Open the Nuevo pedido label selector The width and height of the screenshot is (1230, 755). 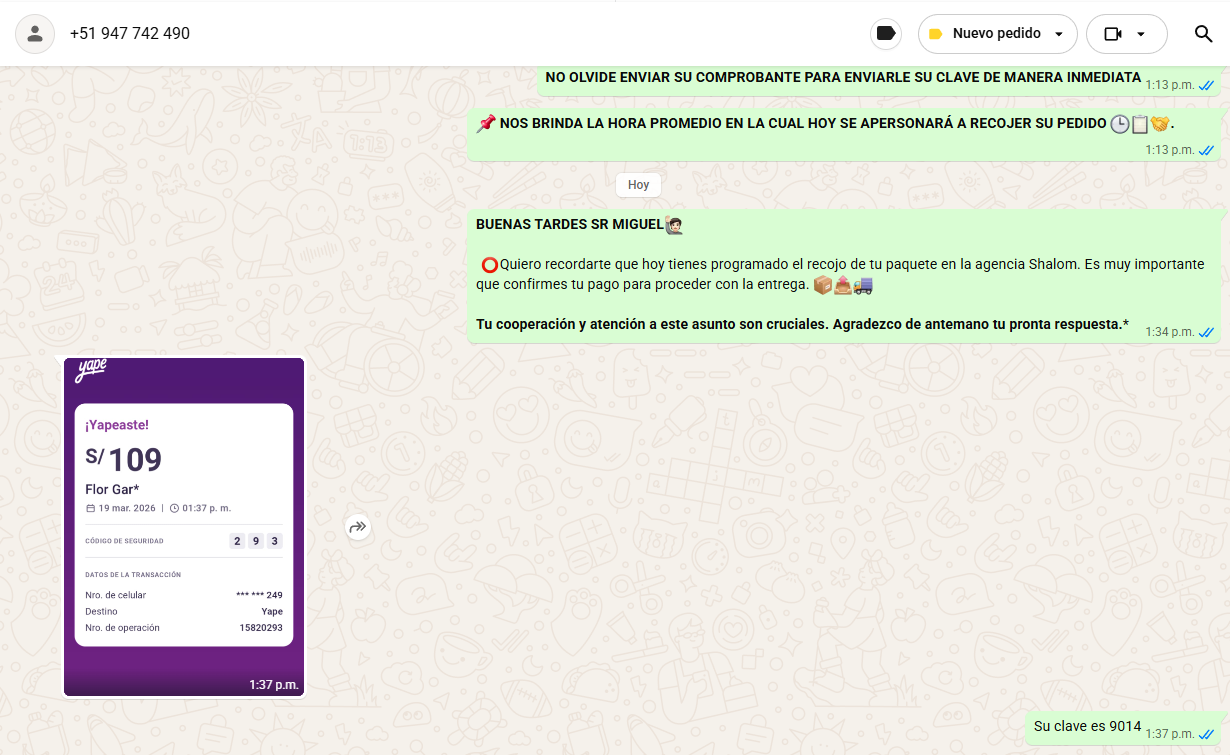(x=996, y=34)
